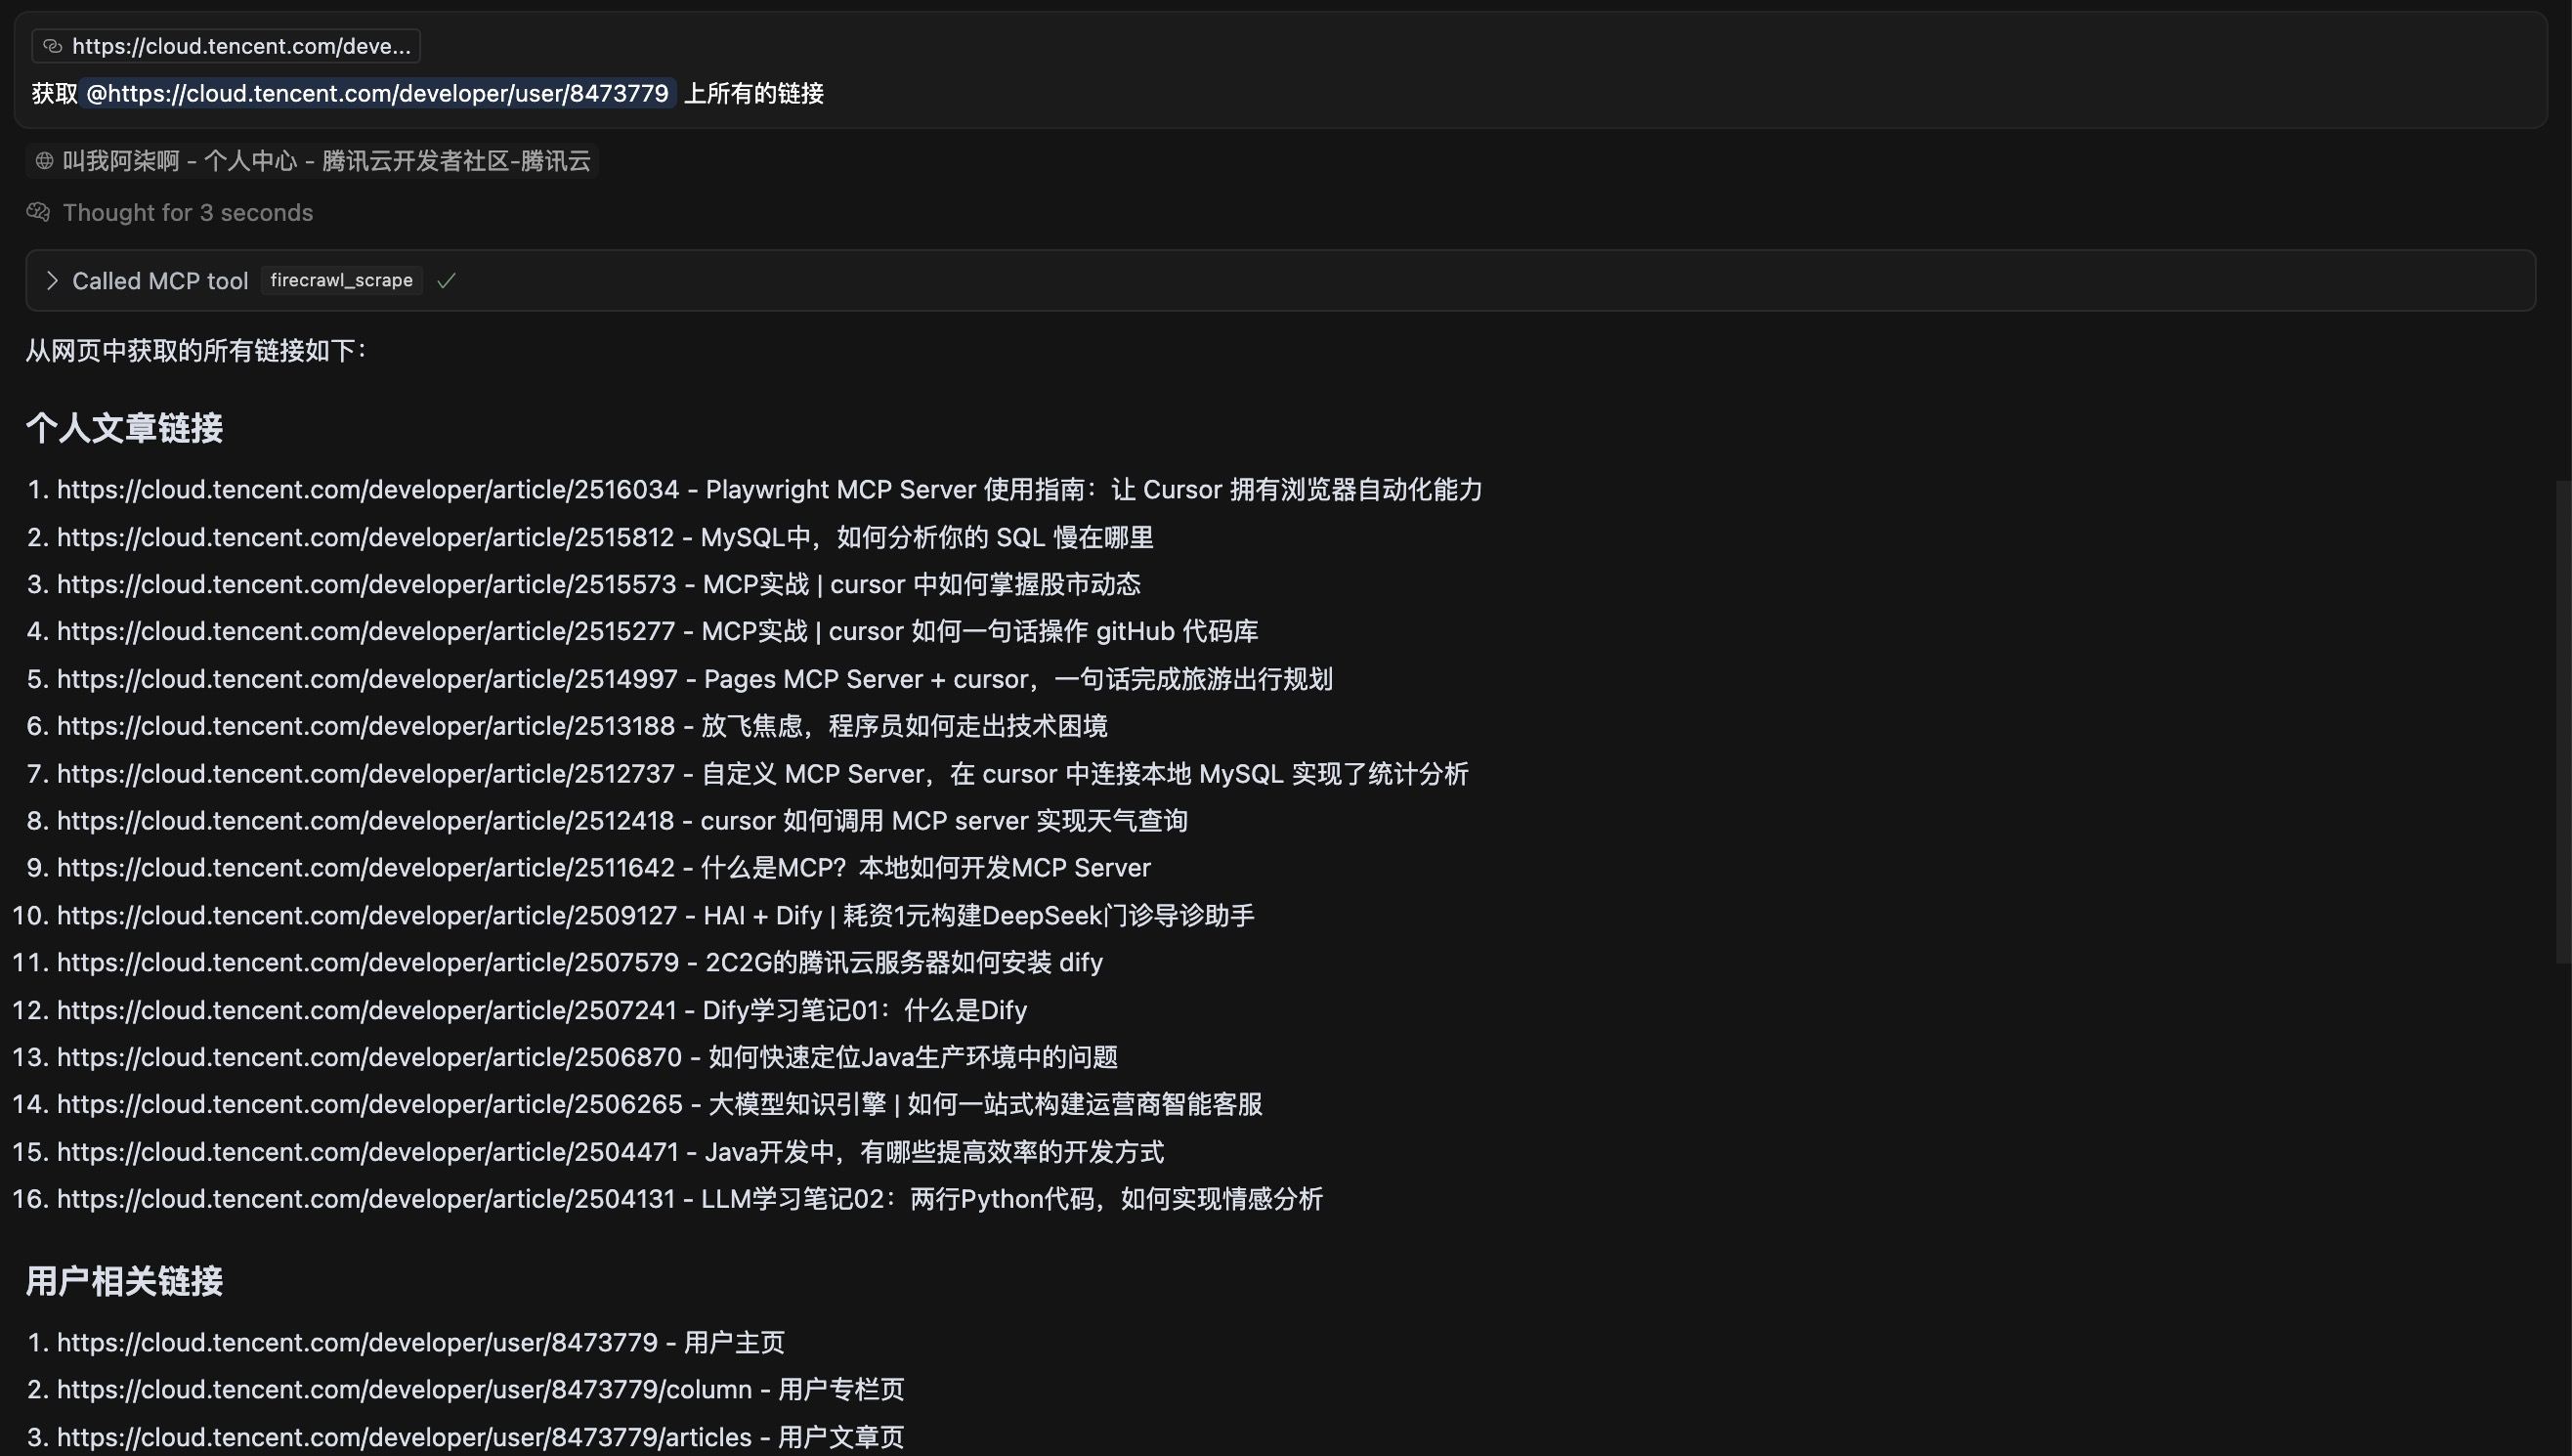
Task: Click the link icon in the URL chip
Action: tap(52, 46)
